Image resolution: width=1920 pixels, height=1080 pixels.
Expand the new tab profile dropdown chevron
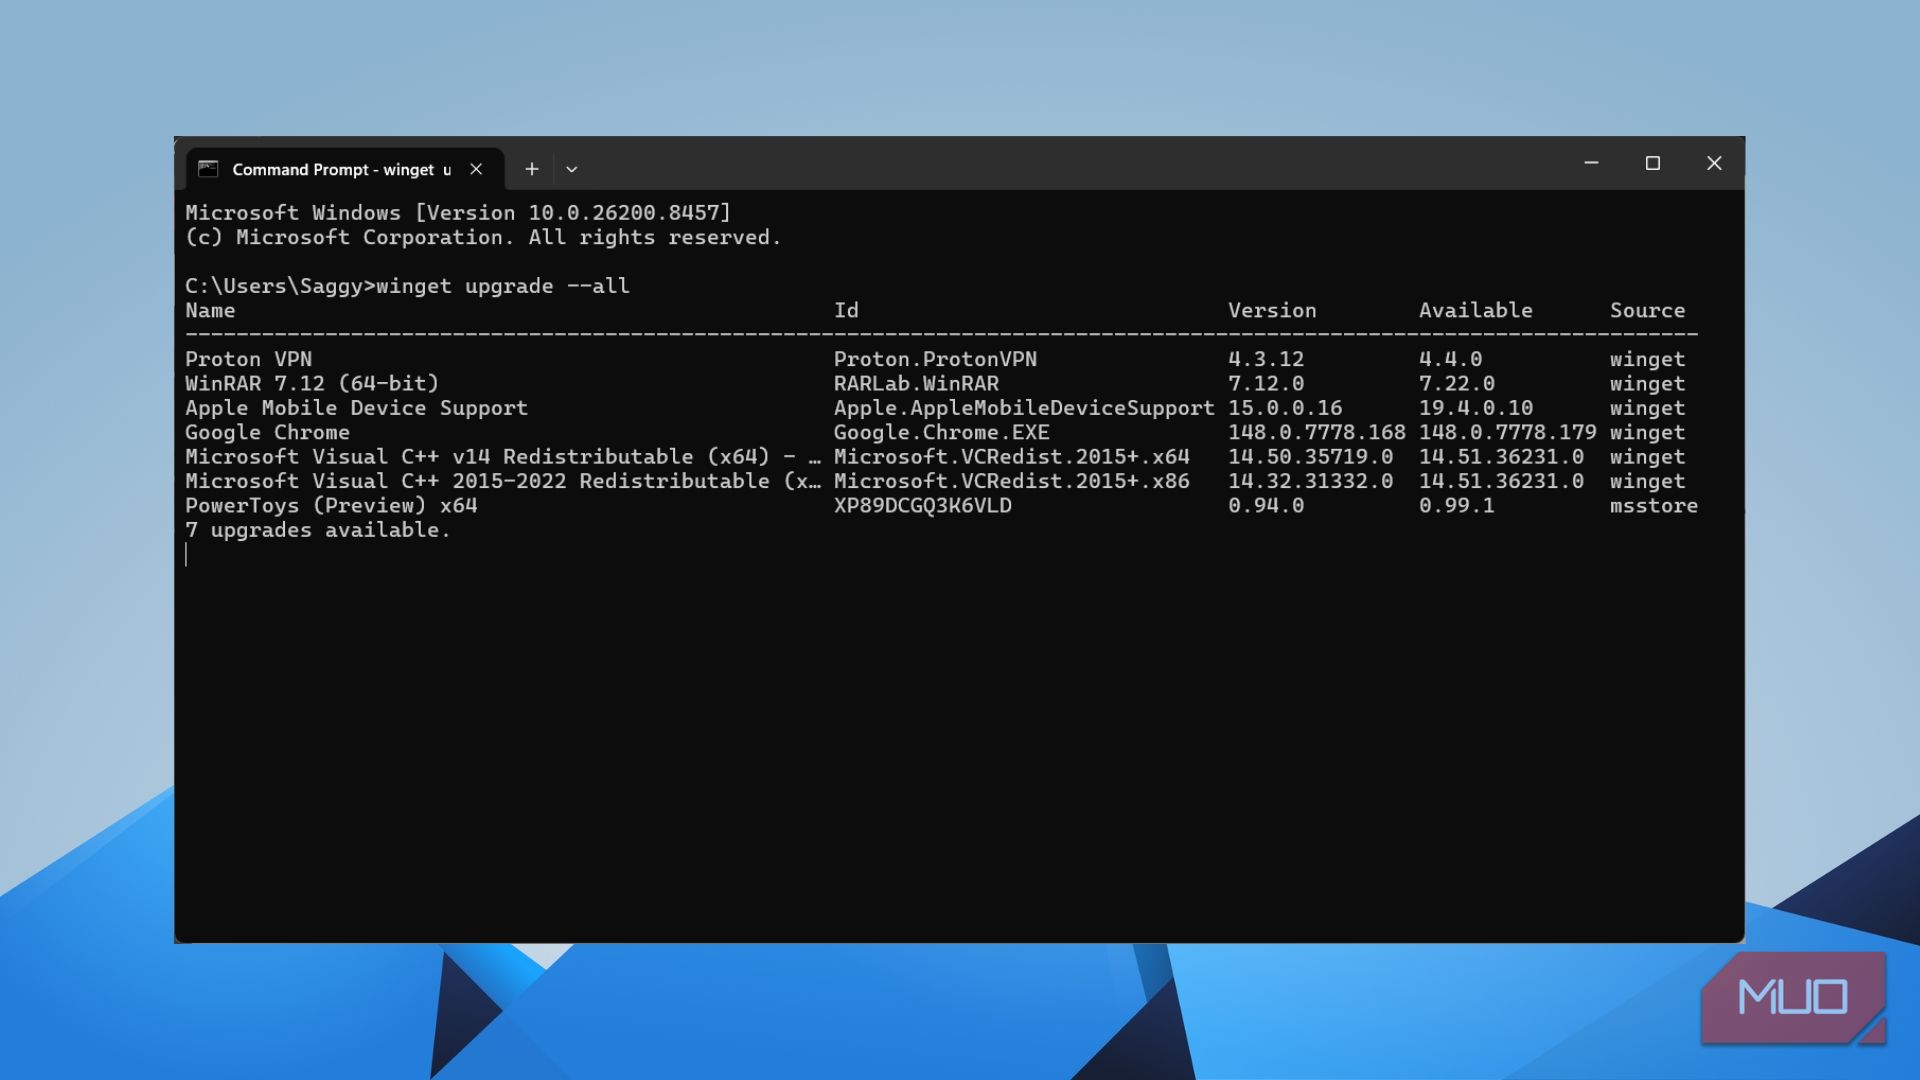click(x=572, y=169)
